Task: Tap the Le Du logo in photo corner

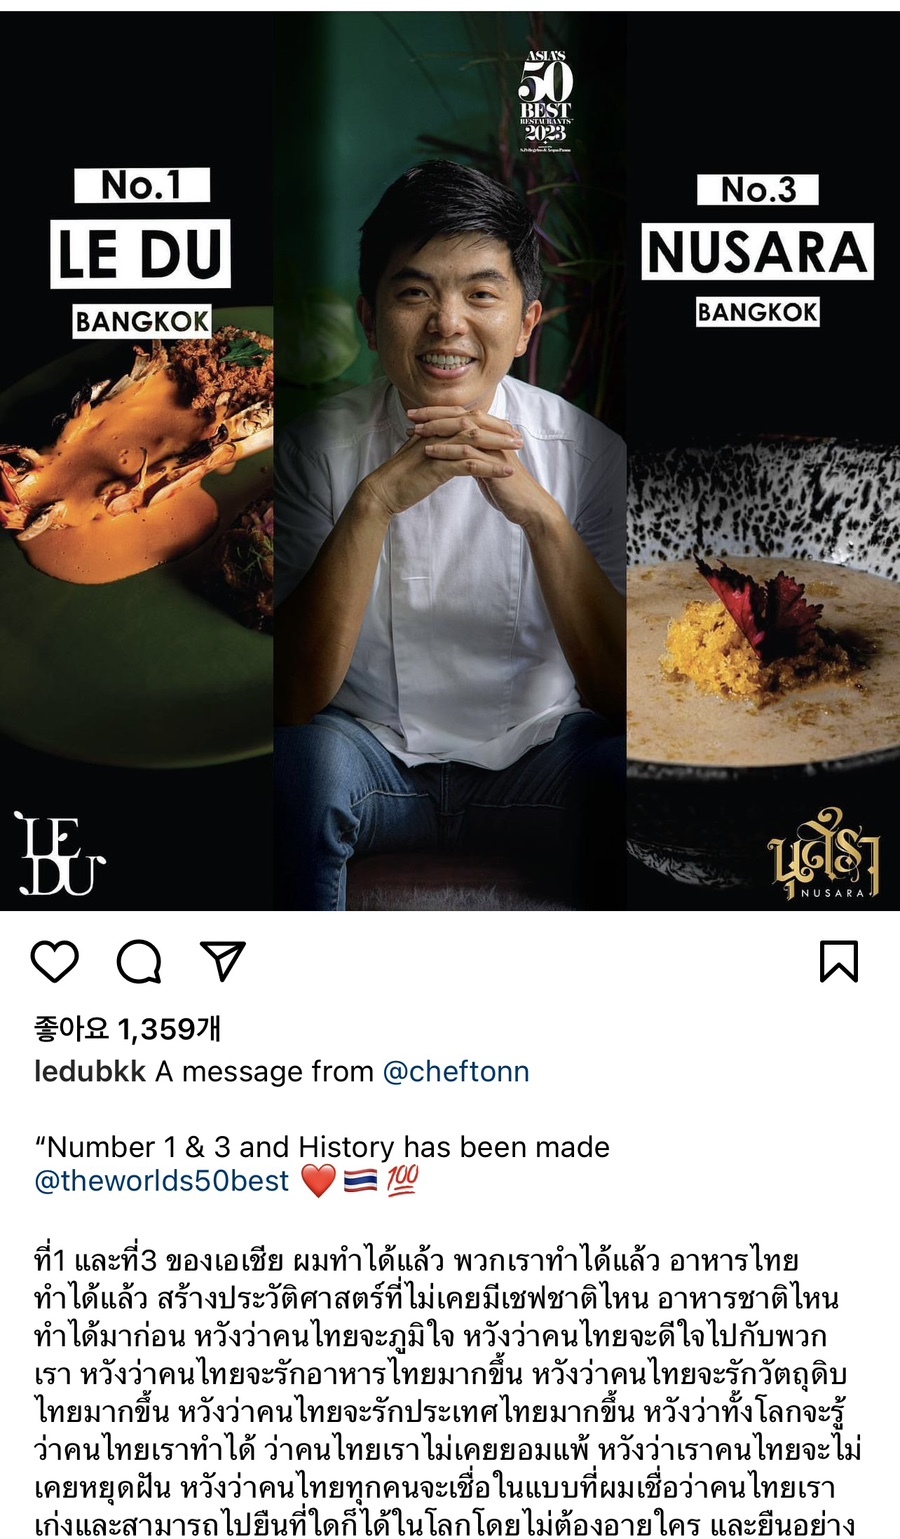Action: click(57, 853)
